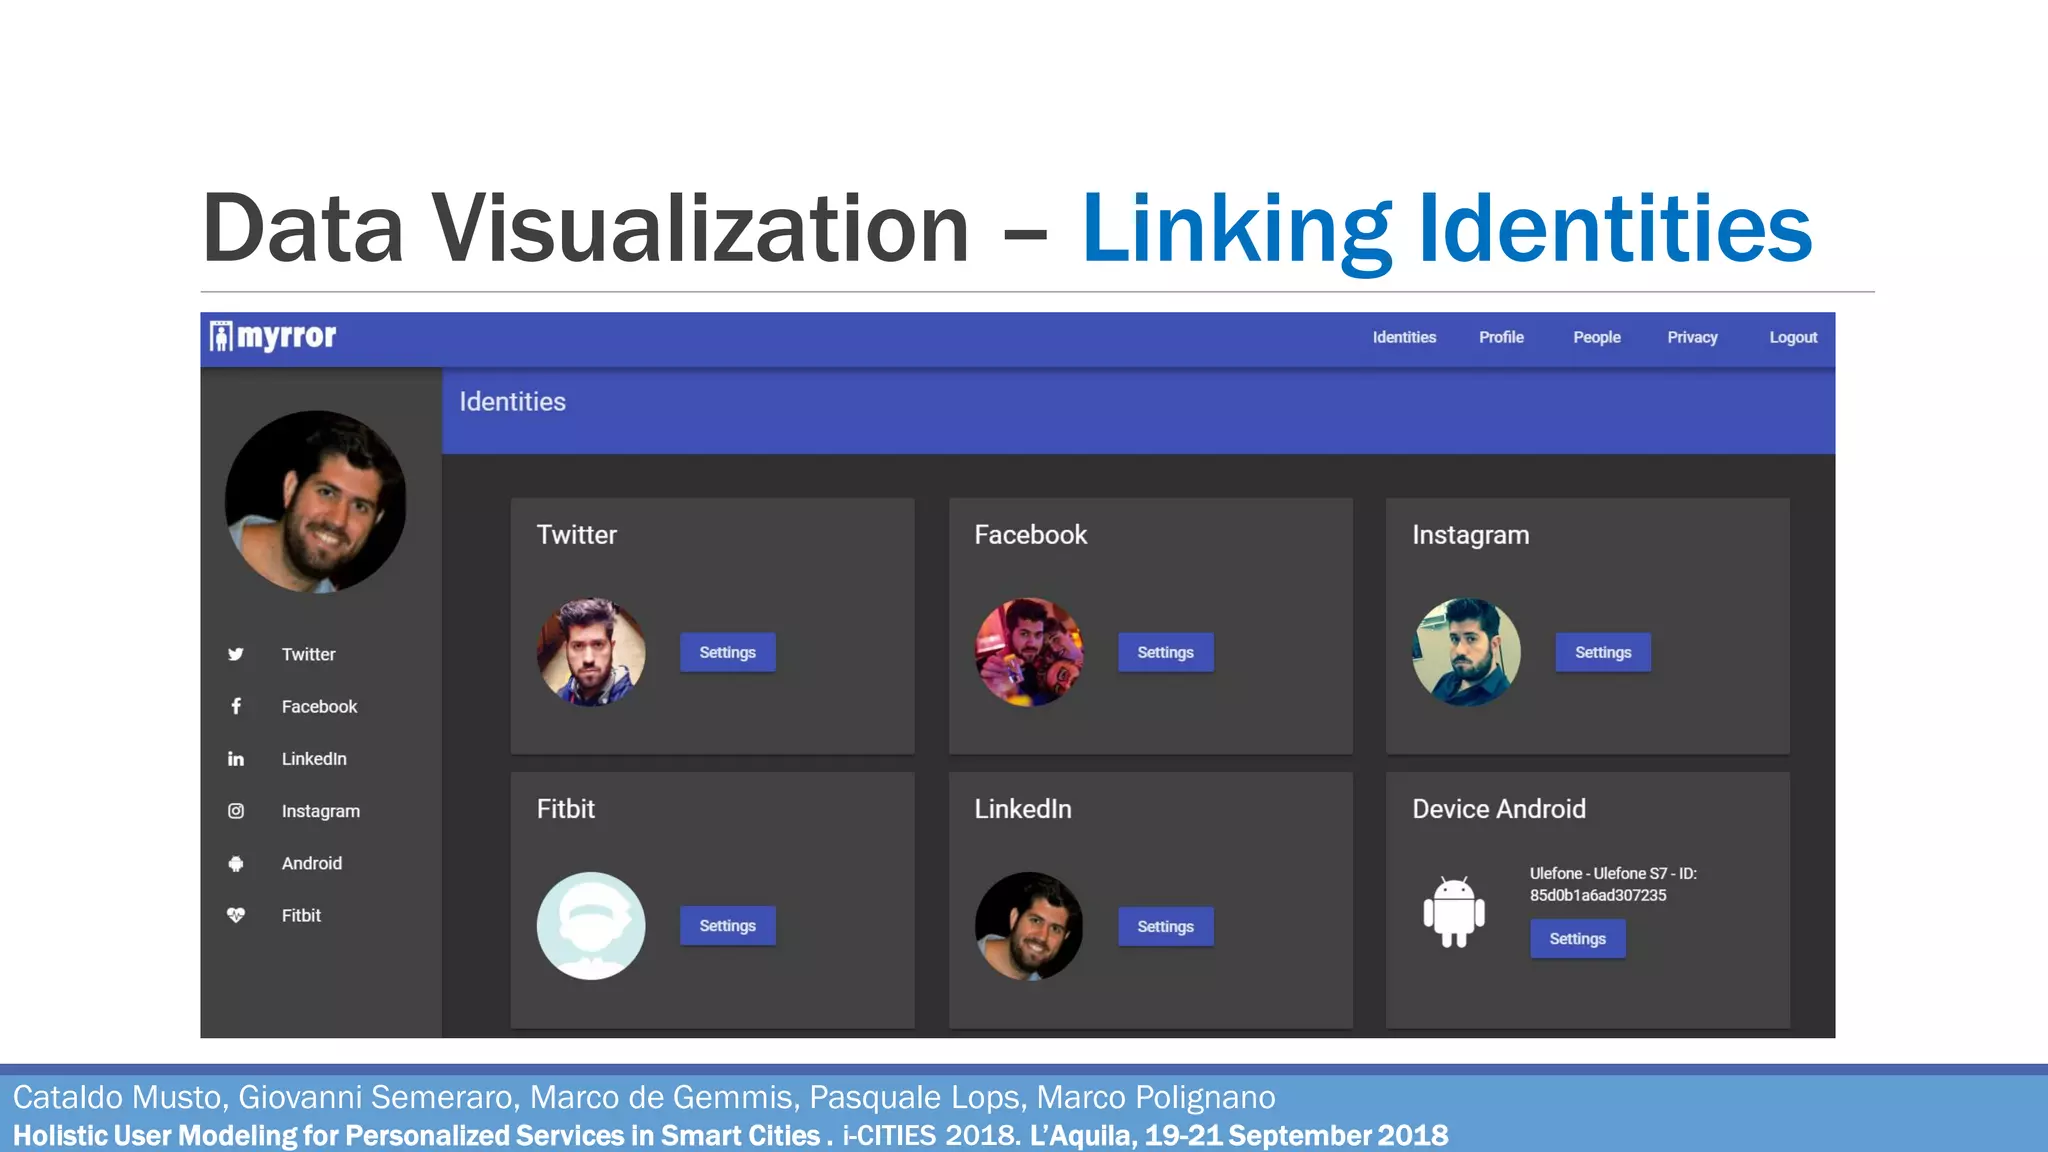This screenshot has height=1152, width=2048.
Task: Open Settings for the Facebook identity
Action: [x=1166, y=652]
